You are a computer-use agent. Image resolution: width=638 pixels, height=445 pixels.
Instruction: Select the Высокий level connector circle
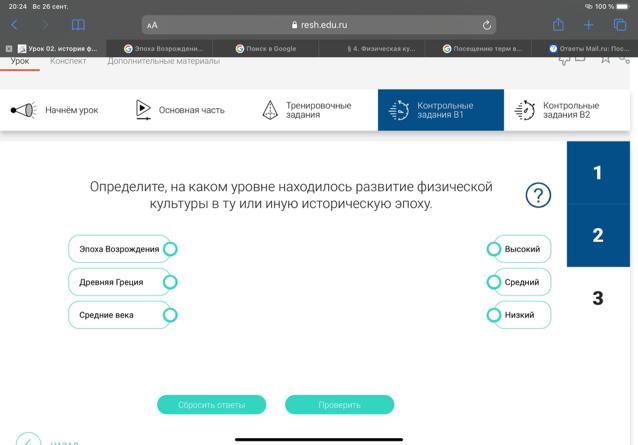(493, 249)
